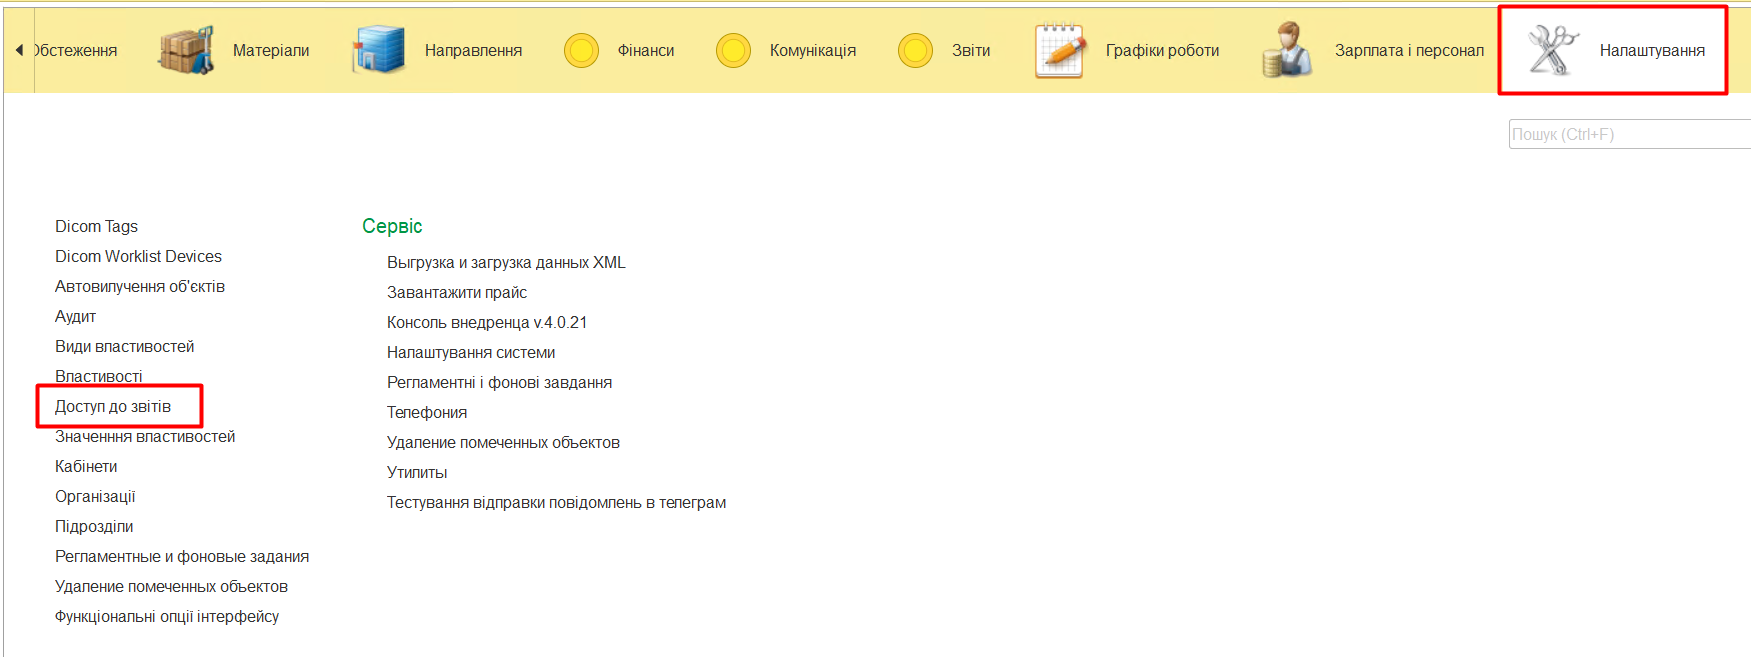
Task: Switch to the Обстеження section tab
Action: (x=76, y=50)
